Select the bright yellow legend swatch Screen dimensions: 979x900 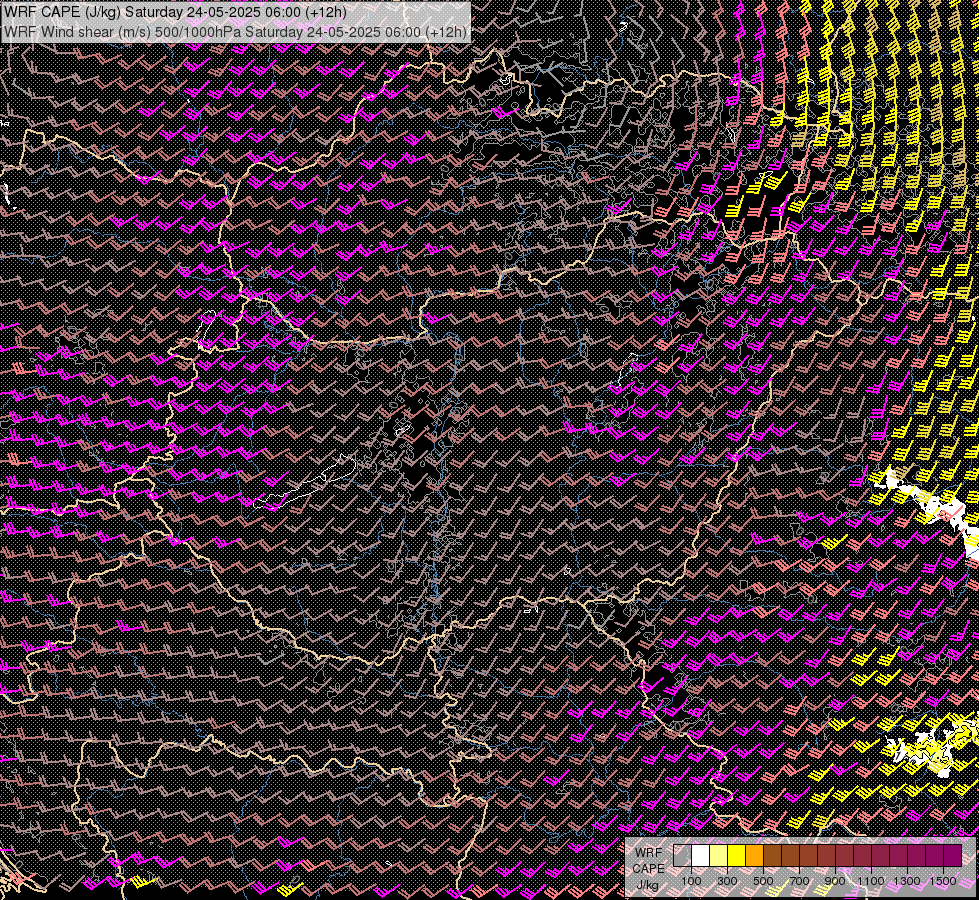click(737, 856)
